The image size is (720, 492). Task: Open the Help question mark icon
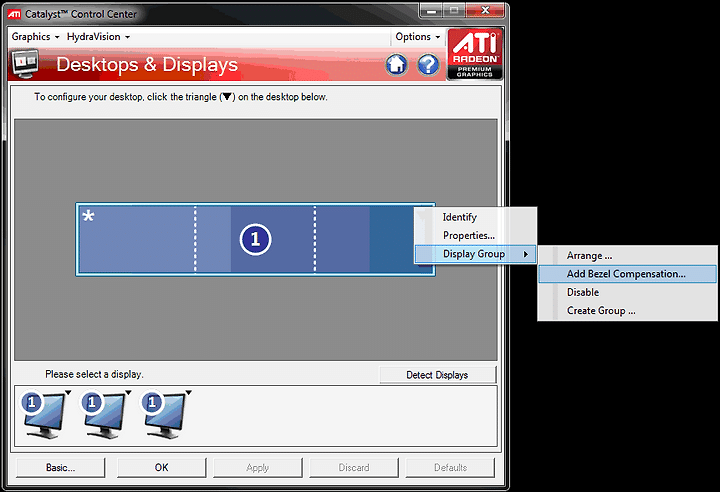pos(428,64)
